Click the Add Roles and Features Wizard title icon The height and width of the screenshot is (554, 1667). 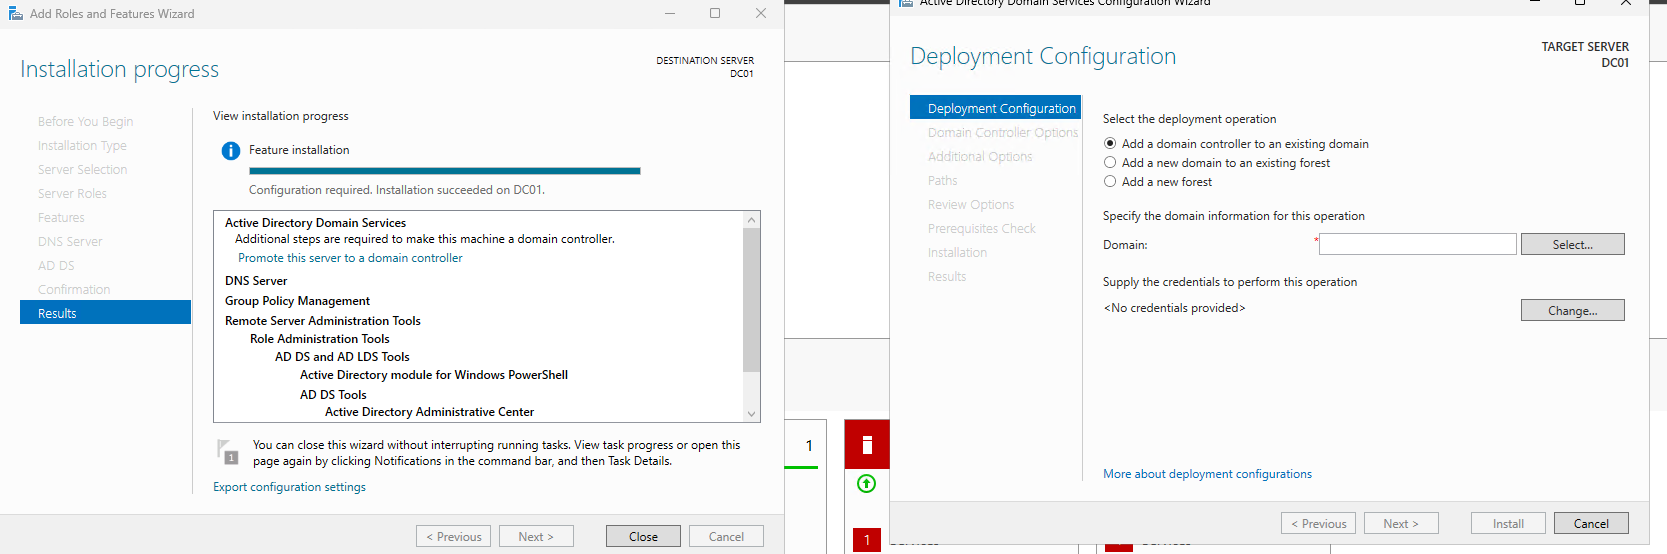click(15, 14)
